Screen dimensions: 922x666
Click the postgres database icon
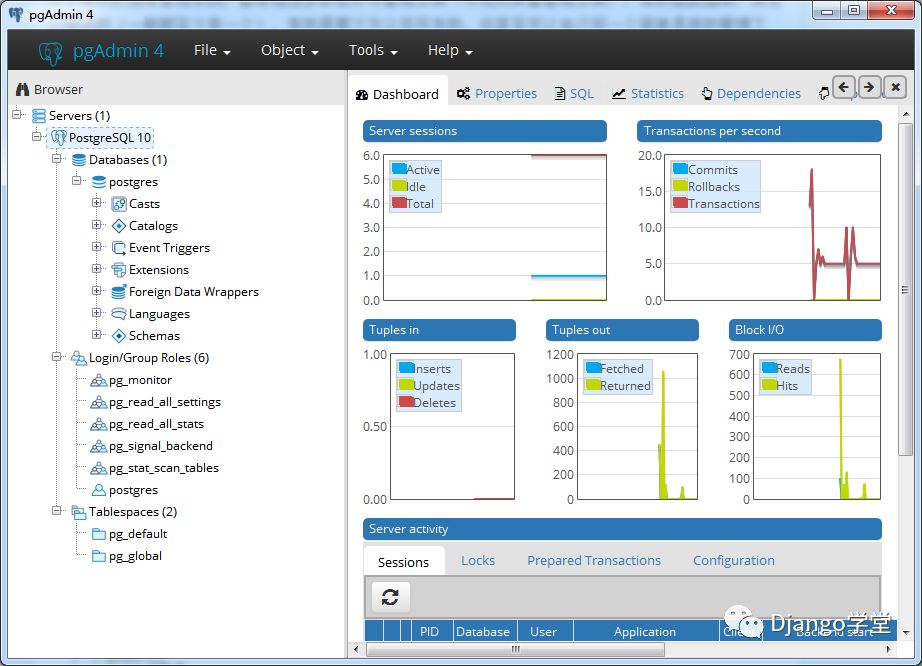point(99,182)
